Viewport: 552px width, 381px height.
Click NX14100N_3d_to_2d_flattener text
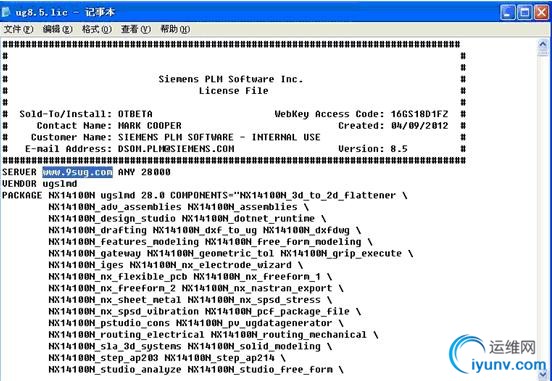(x=317, y=195)
